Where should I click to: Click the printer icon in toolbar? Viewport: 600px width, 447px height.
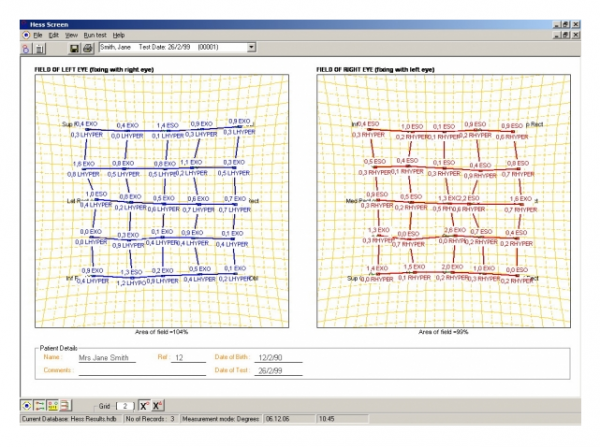click(88, 48)
